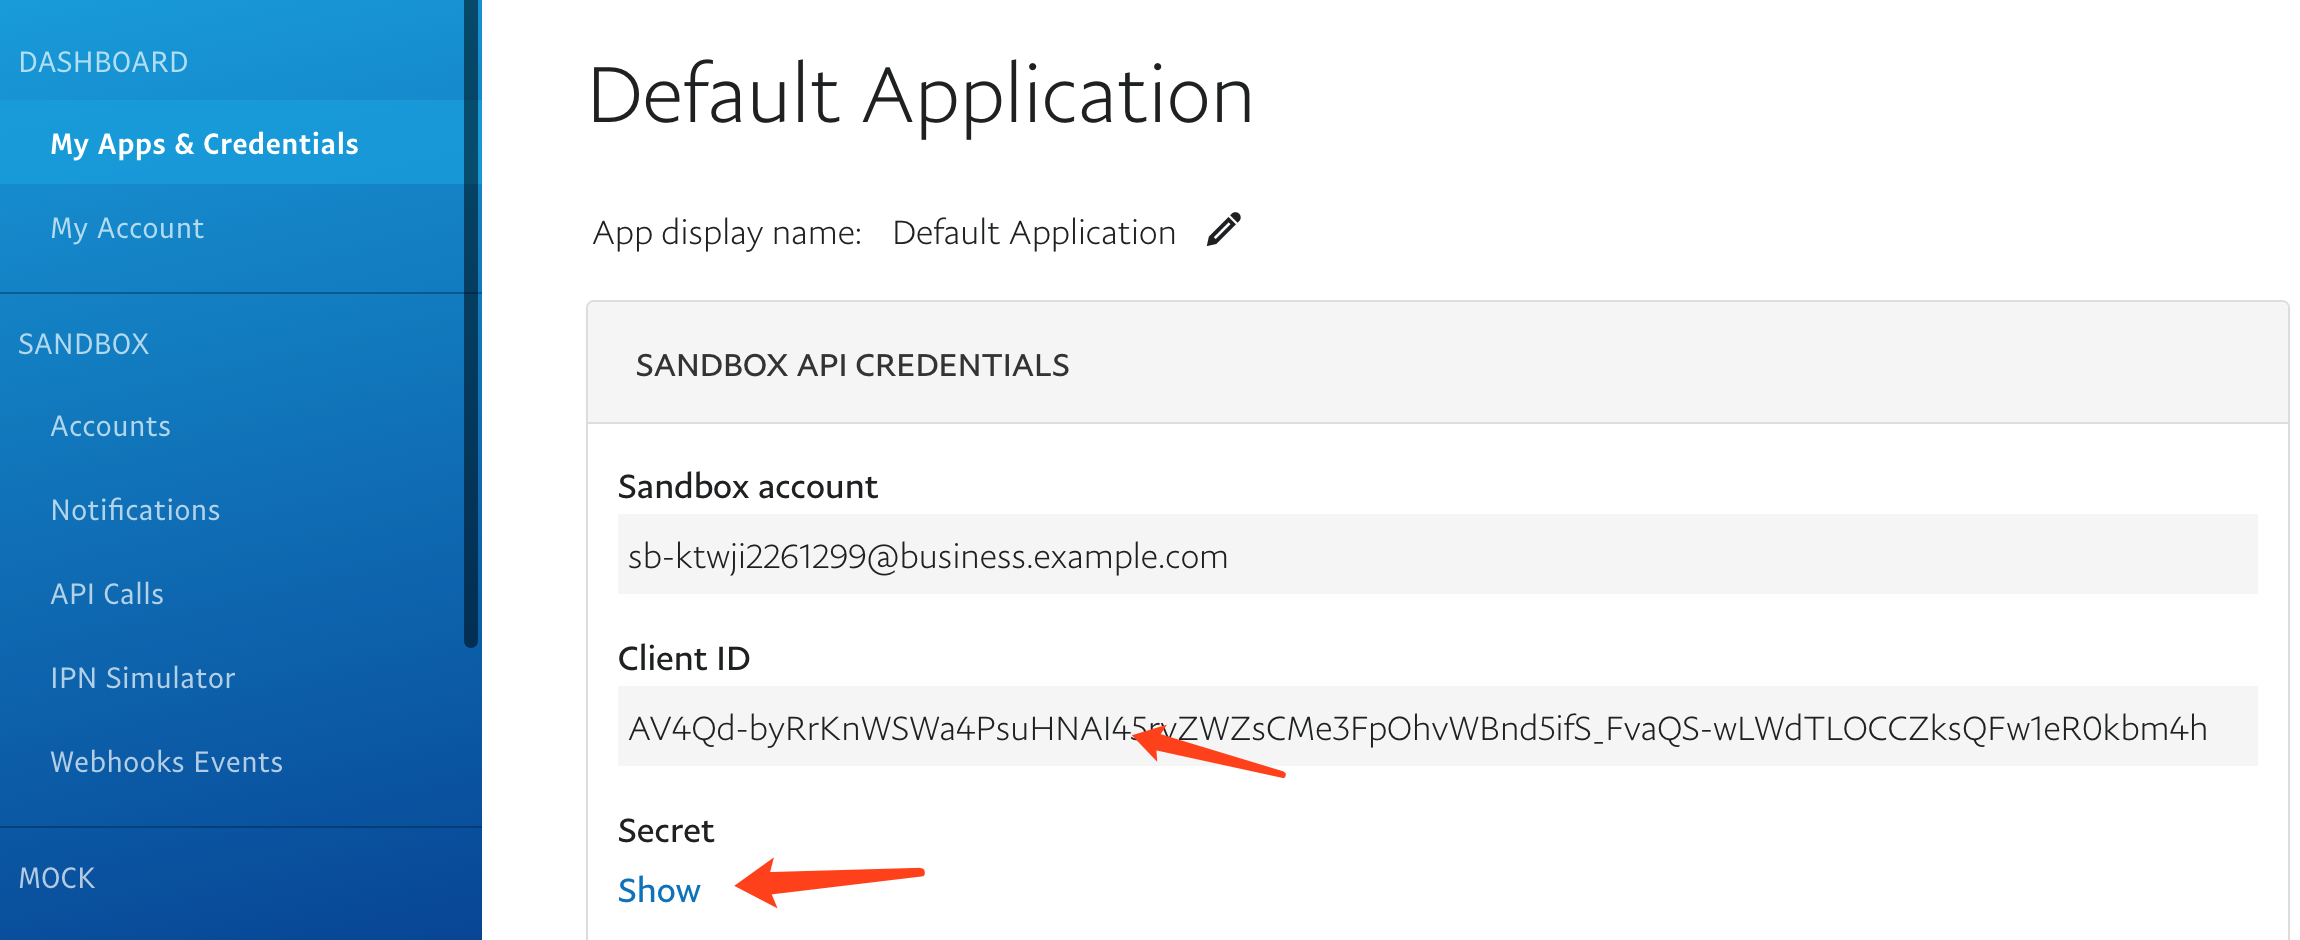Navigate to API Calls page
The width and height of the screenshot is (2300, 940).
107,594
